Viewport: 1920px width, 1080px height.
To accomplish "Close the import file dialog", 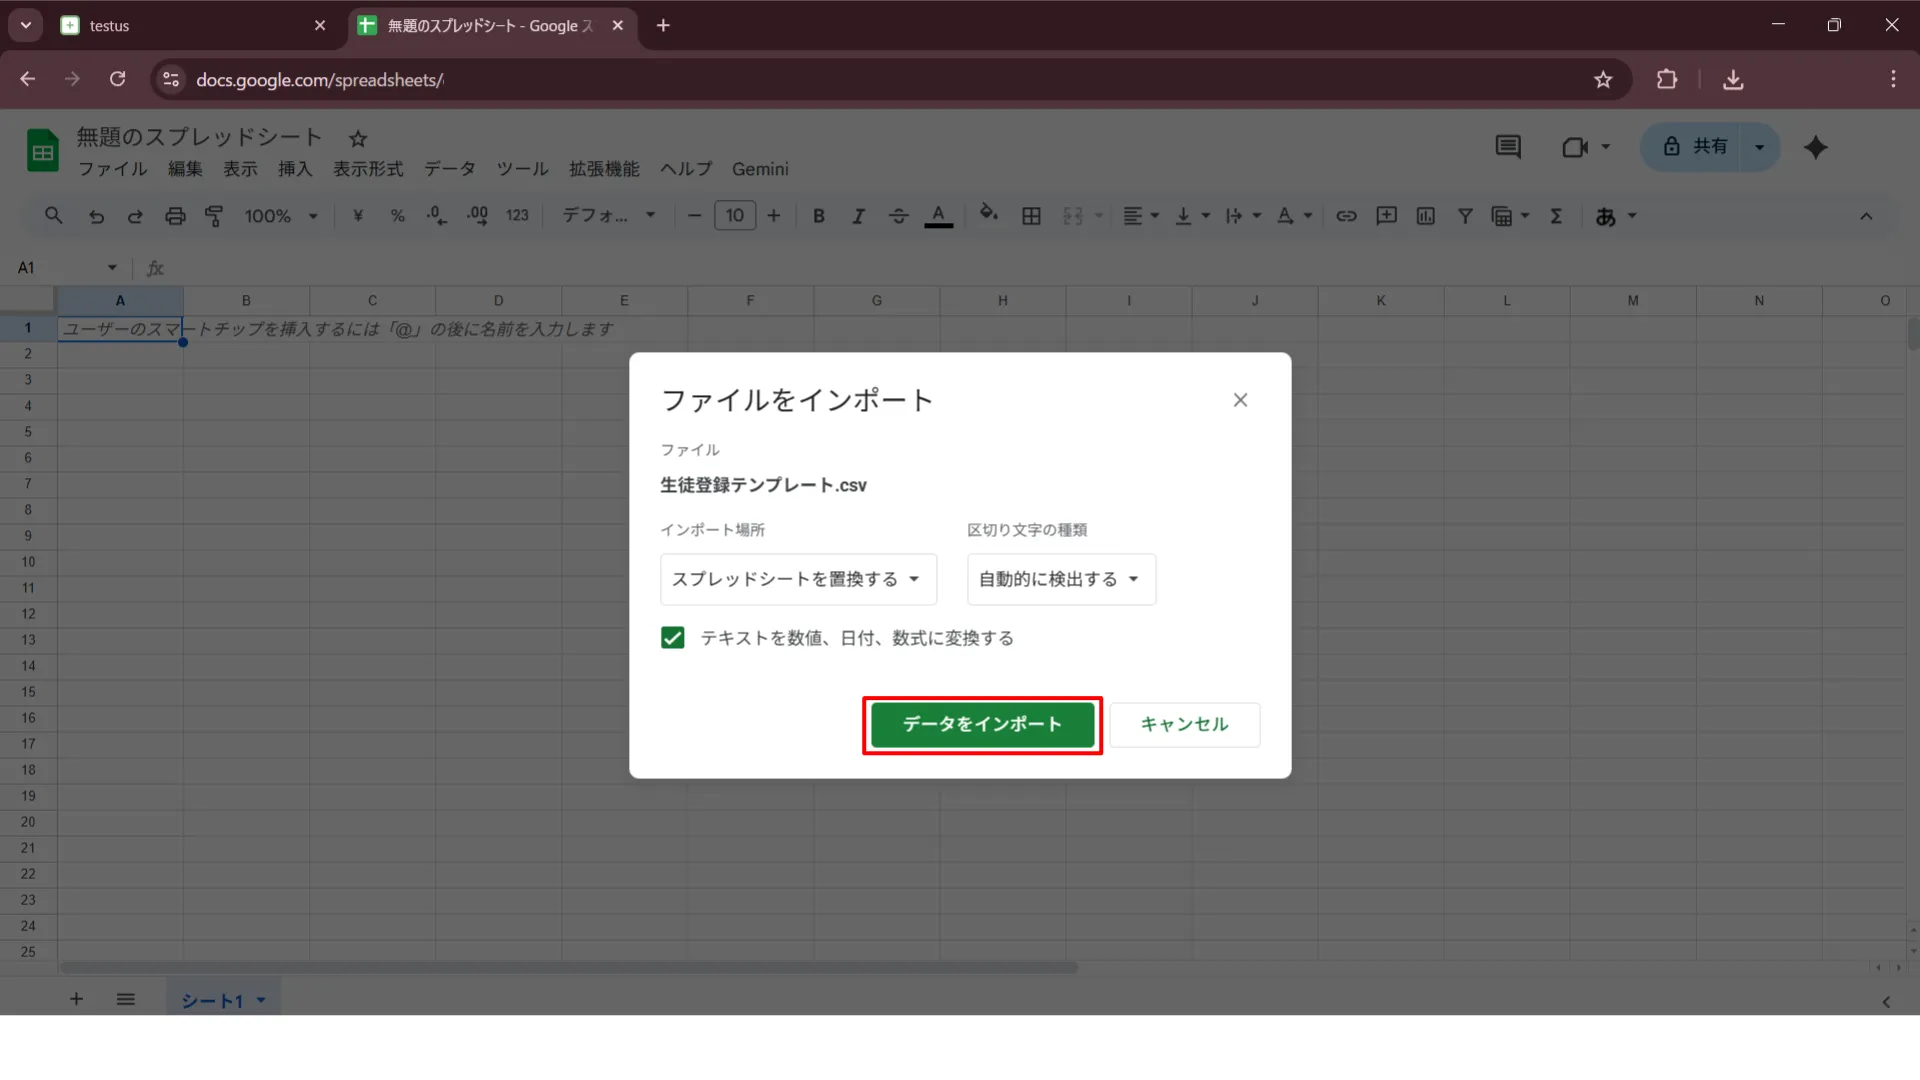I will [x=1240, y=400].
